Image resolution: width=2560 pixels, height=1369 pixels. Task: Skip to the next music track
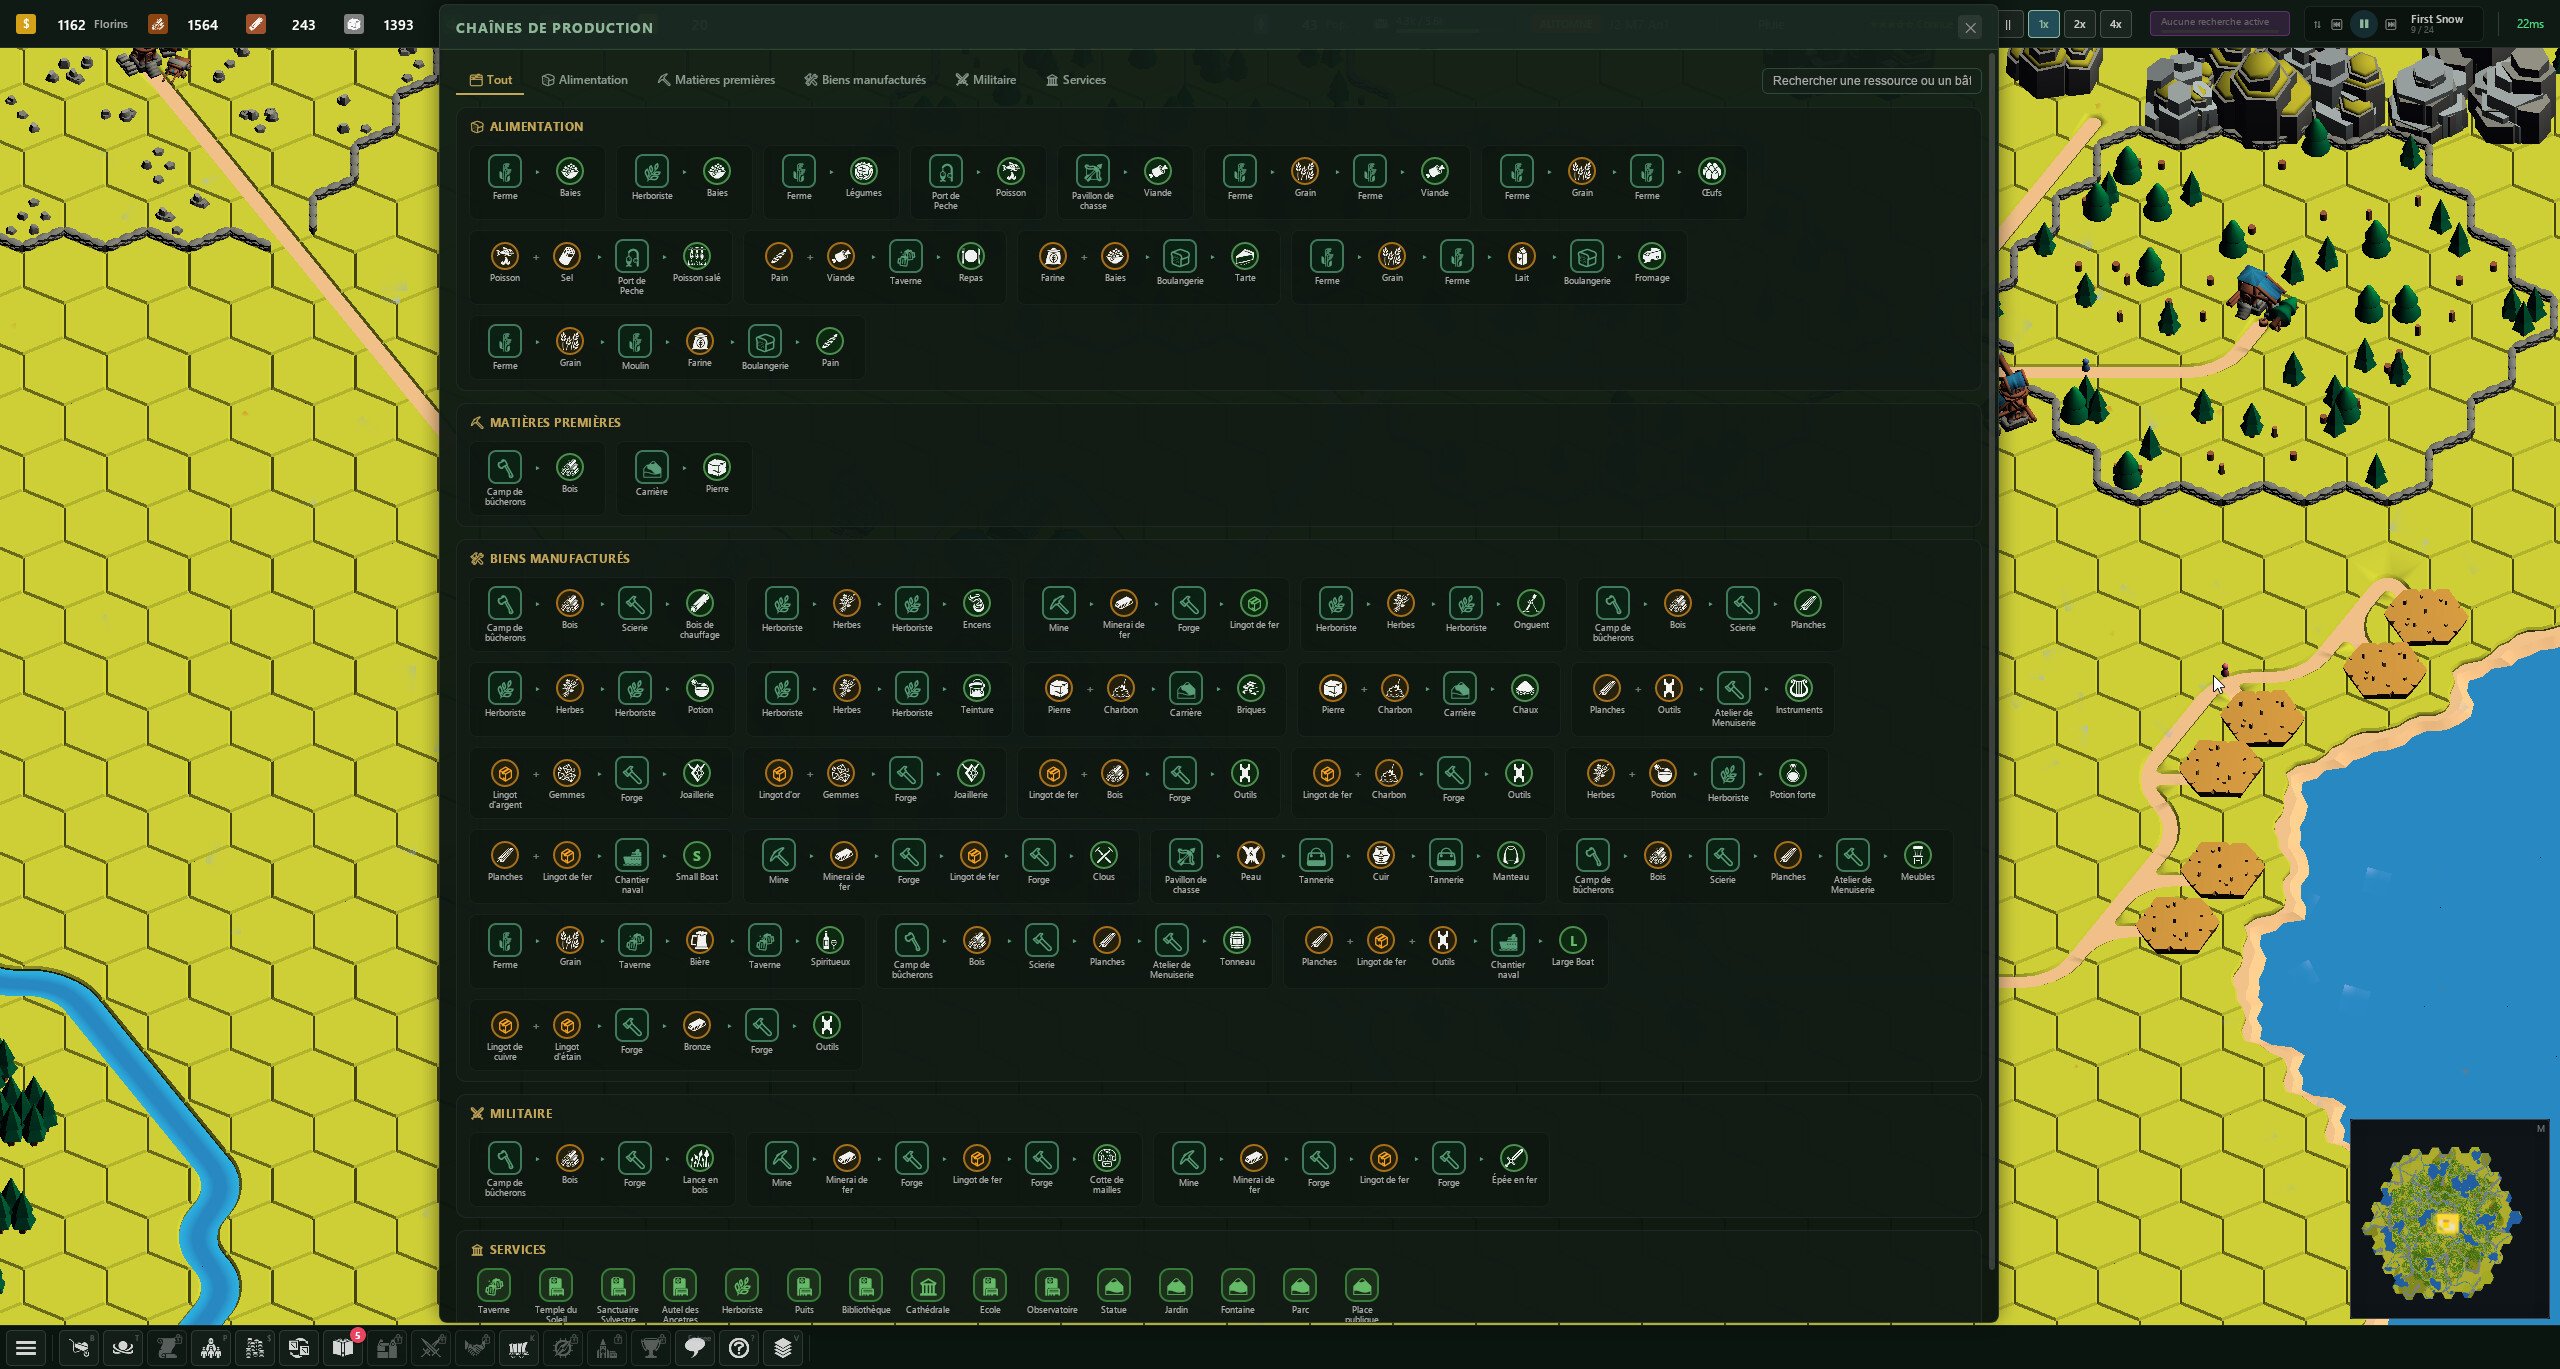[2390, 24]
